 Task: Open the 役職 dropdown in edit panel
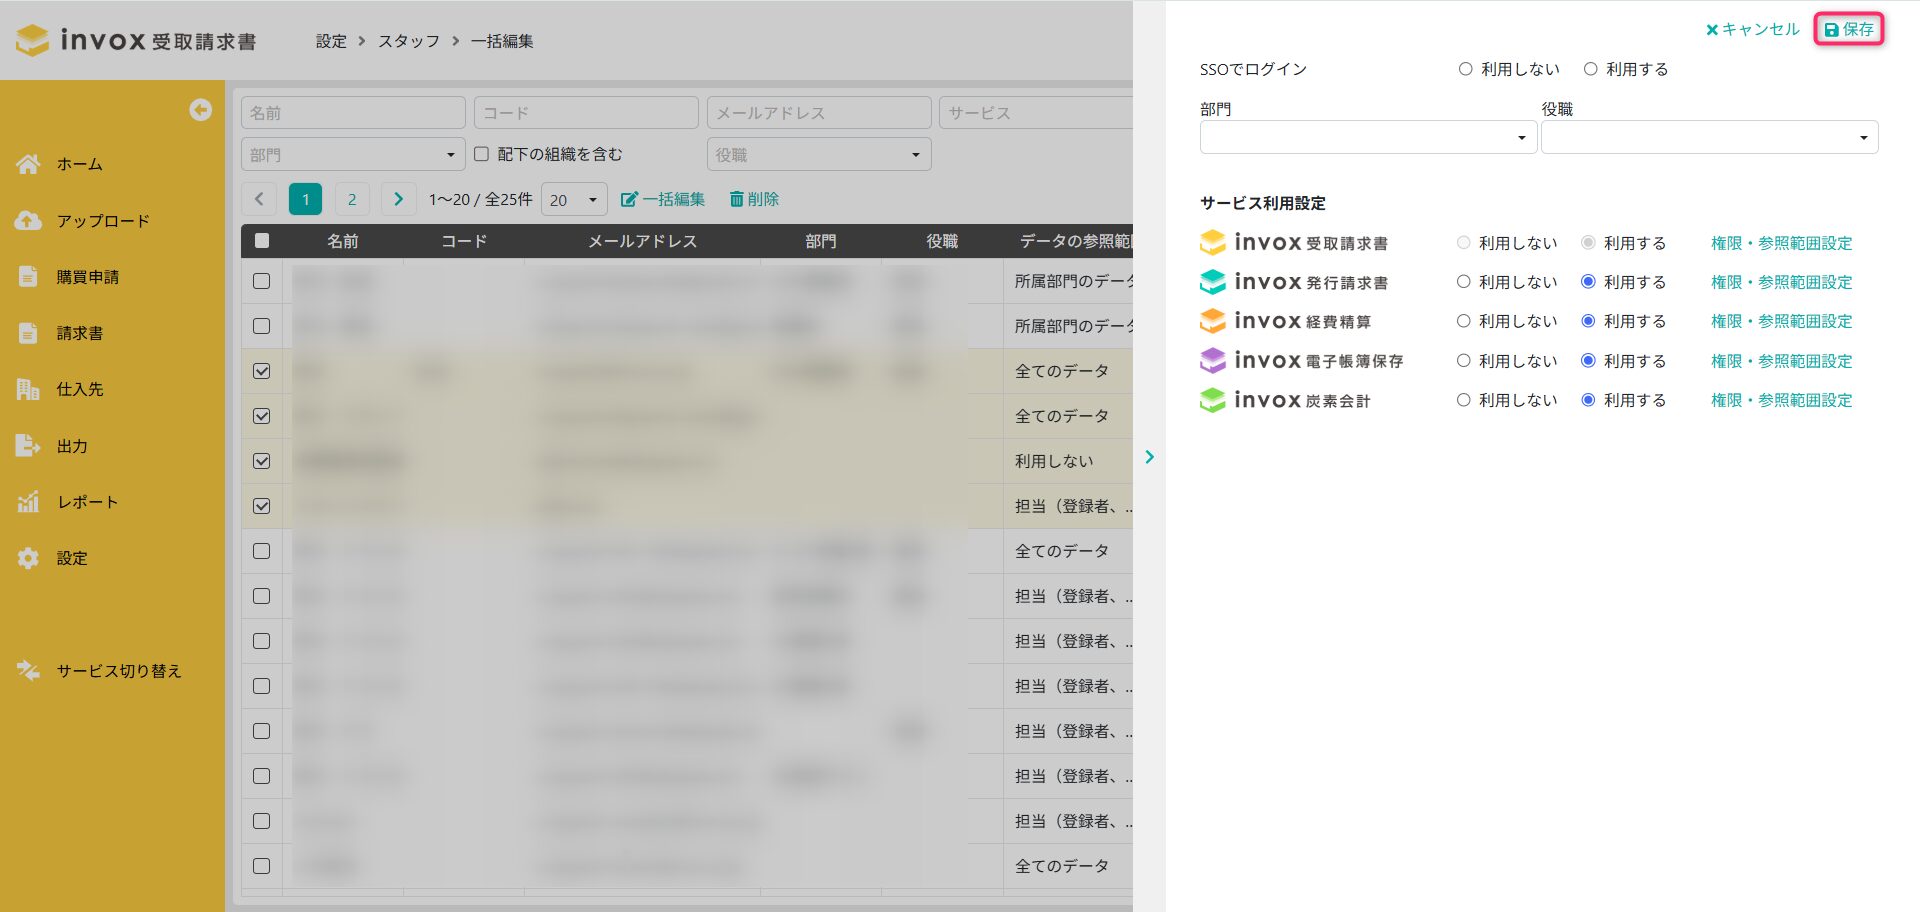(1710, 137)
